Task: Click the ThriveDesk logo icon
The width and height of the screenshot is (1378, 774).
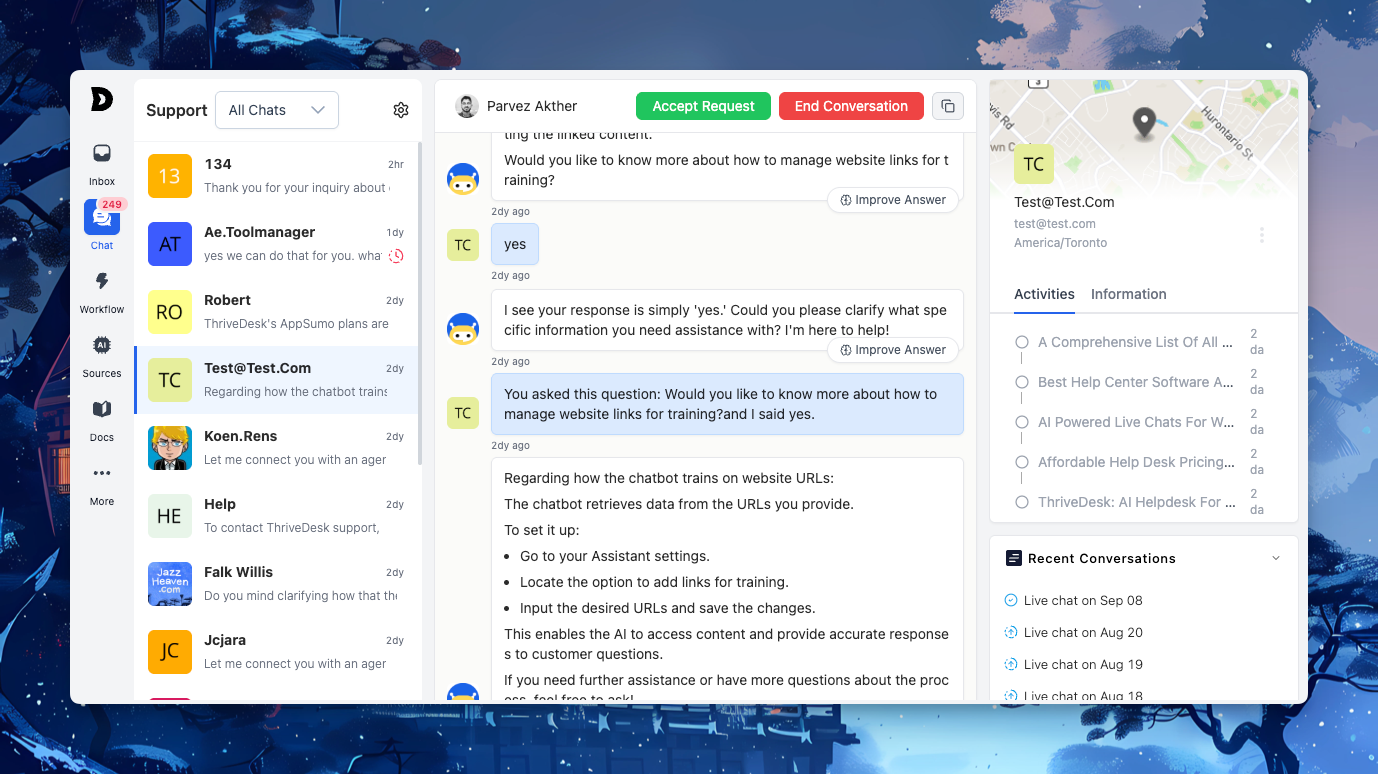Action: 101,99
